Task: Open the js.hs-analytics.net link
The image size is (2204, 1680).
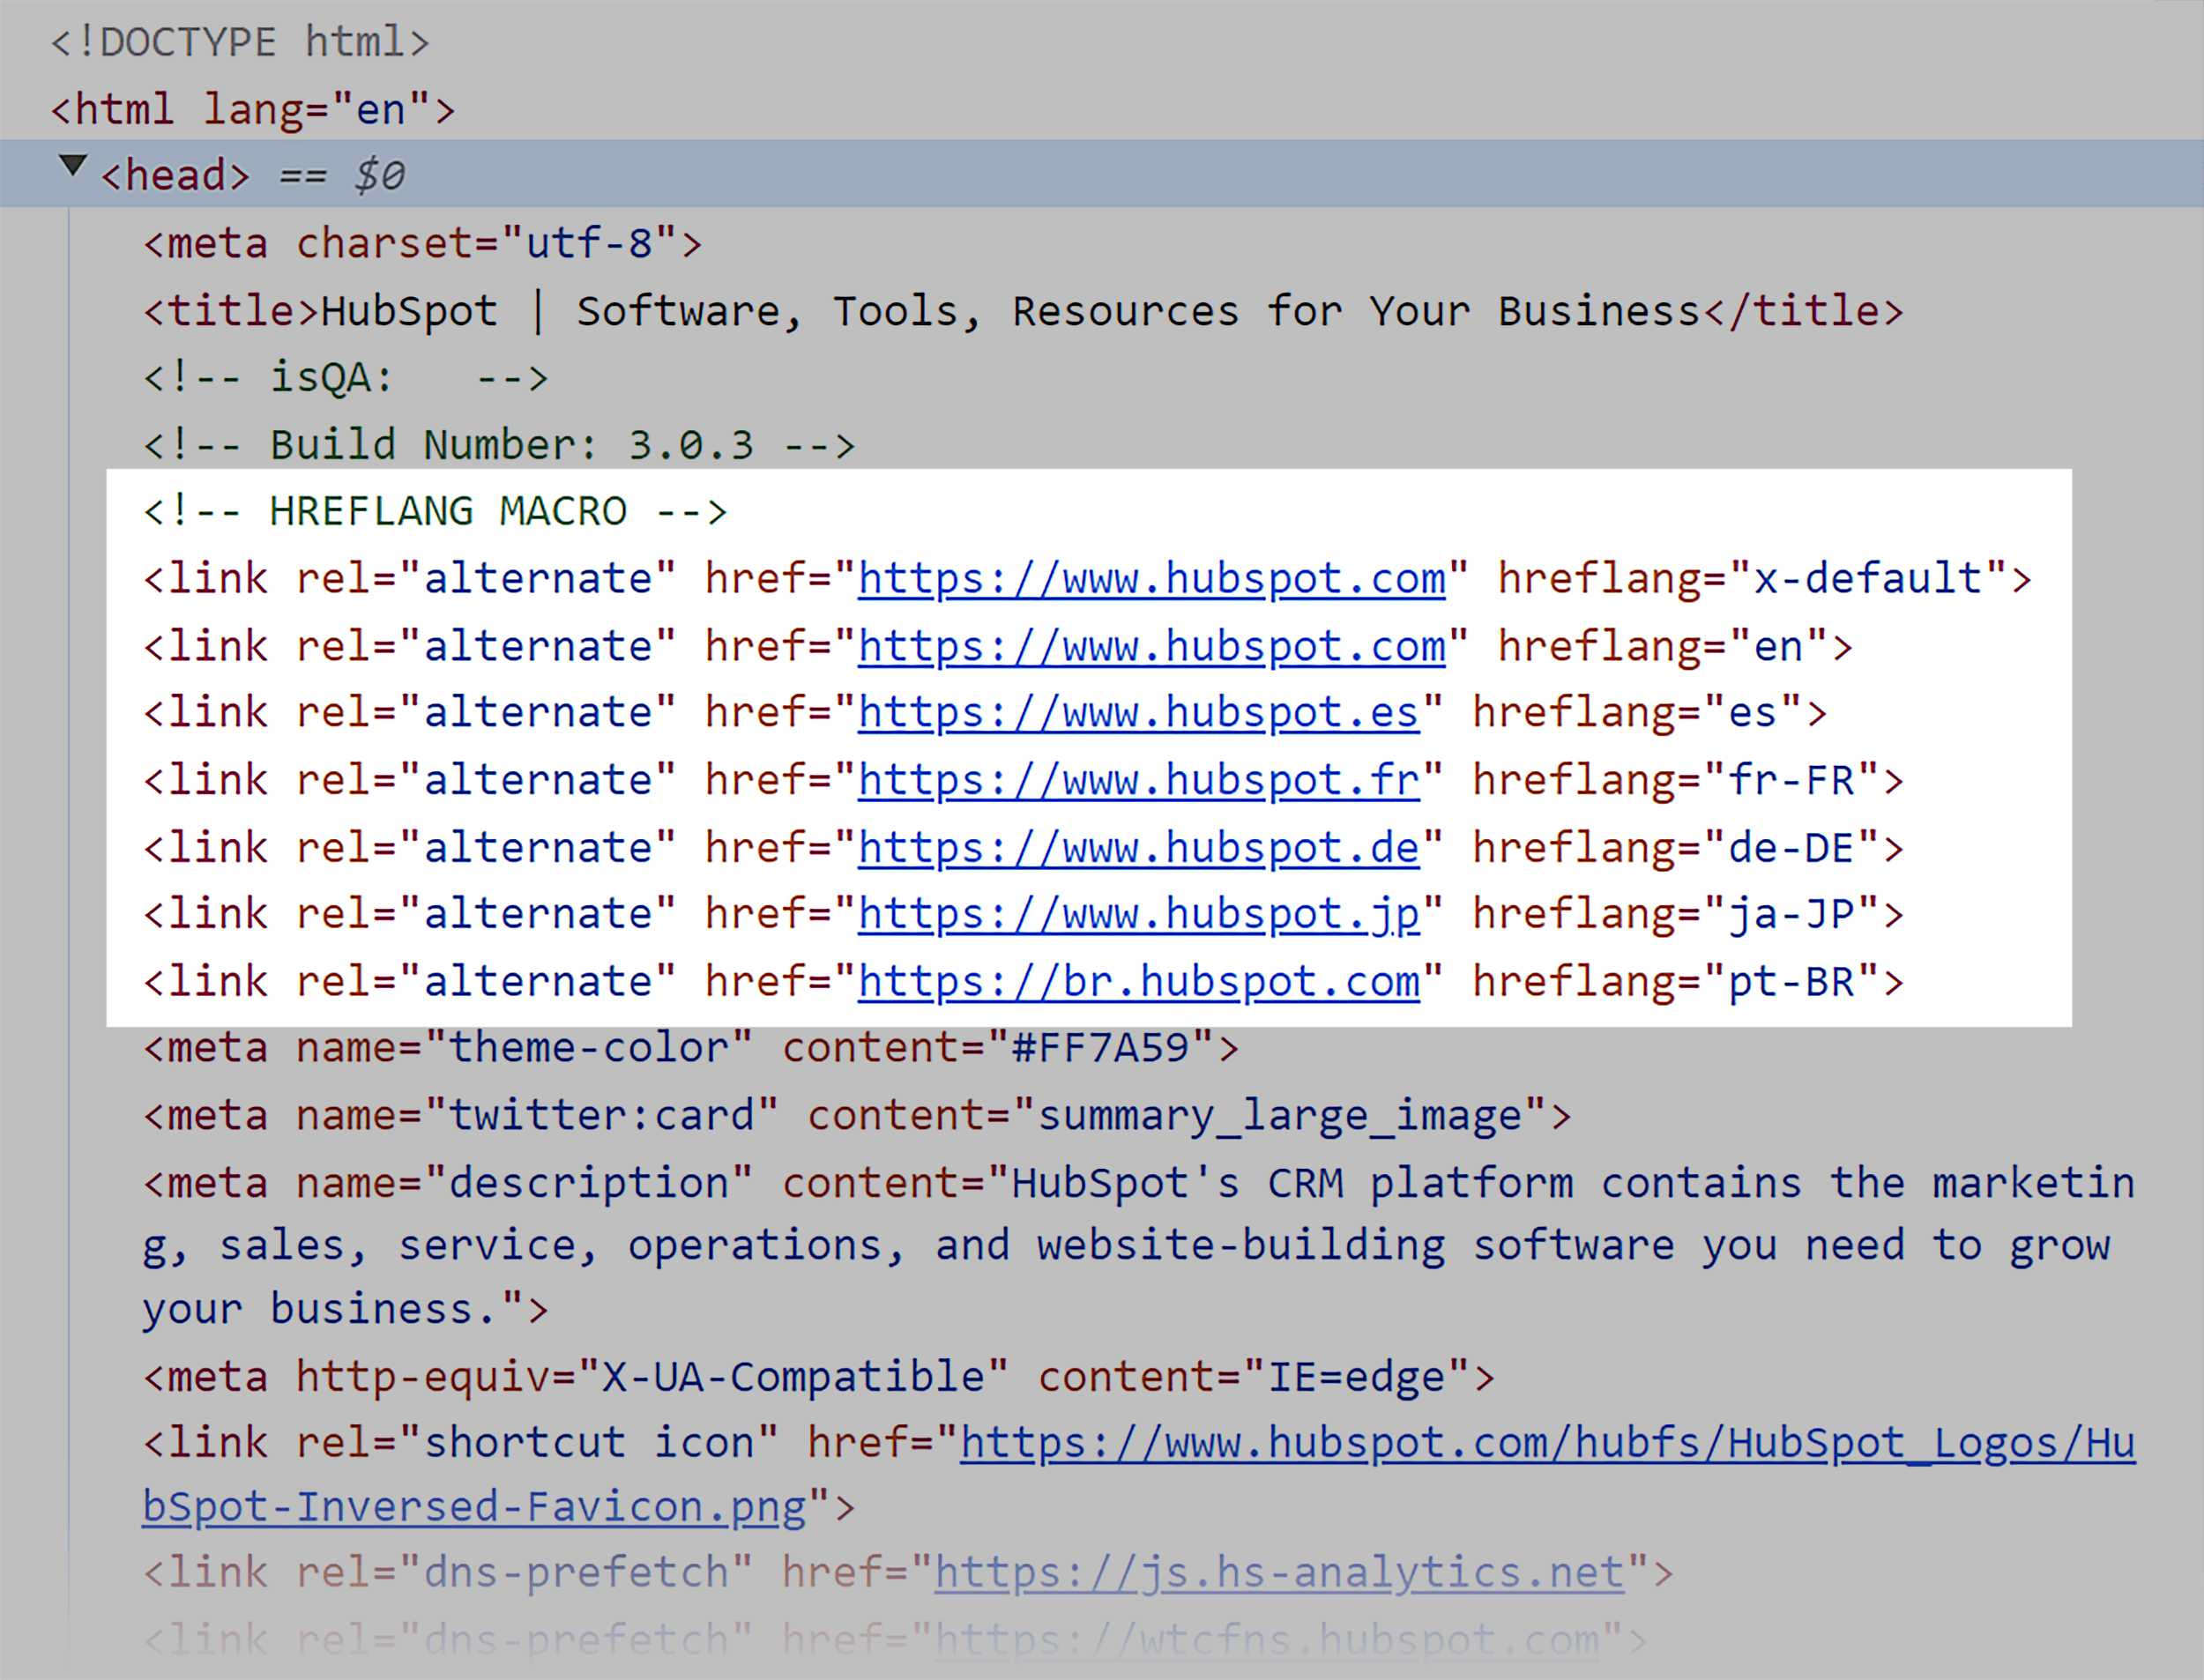Action: 1279,1573
